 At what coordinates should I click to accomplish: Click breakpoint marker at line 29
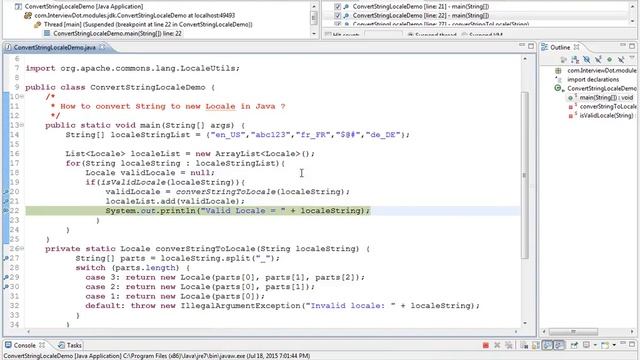[6, 277]
